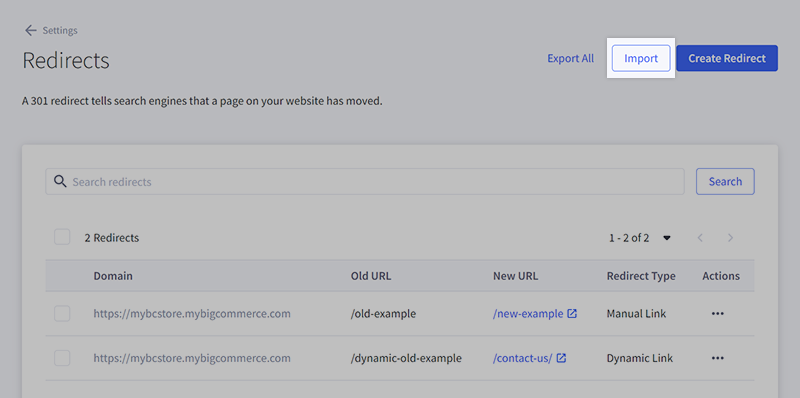Click the Actions column header

point(721,276)
